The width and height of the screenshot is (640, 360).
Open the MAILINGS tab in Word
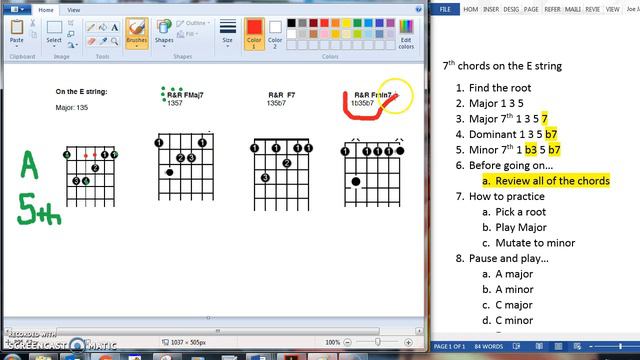[x=573, y=9]
